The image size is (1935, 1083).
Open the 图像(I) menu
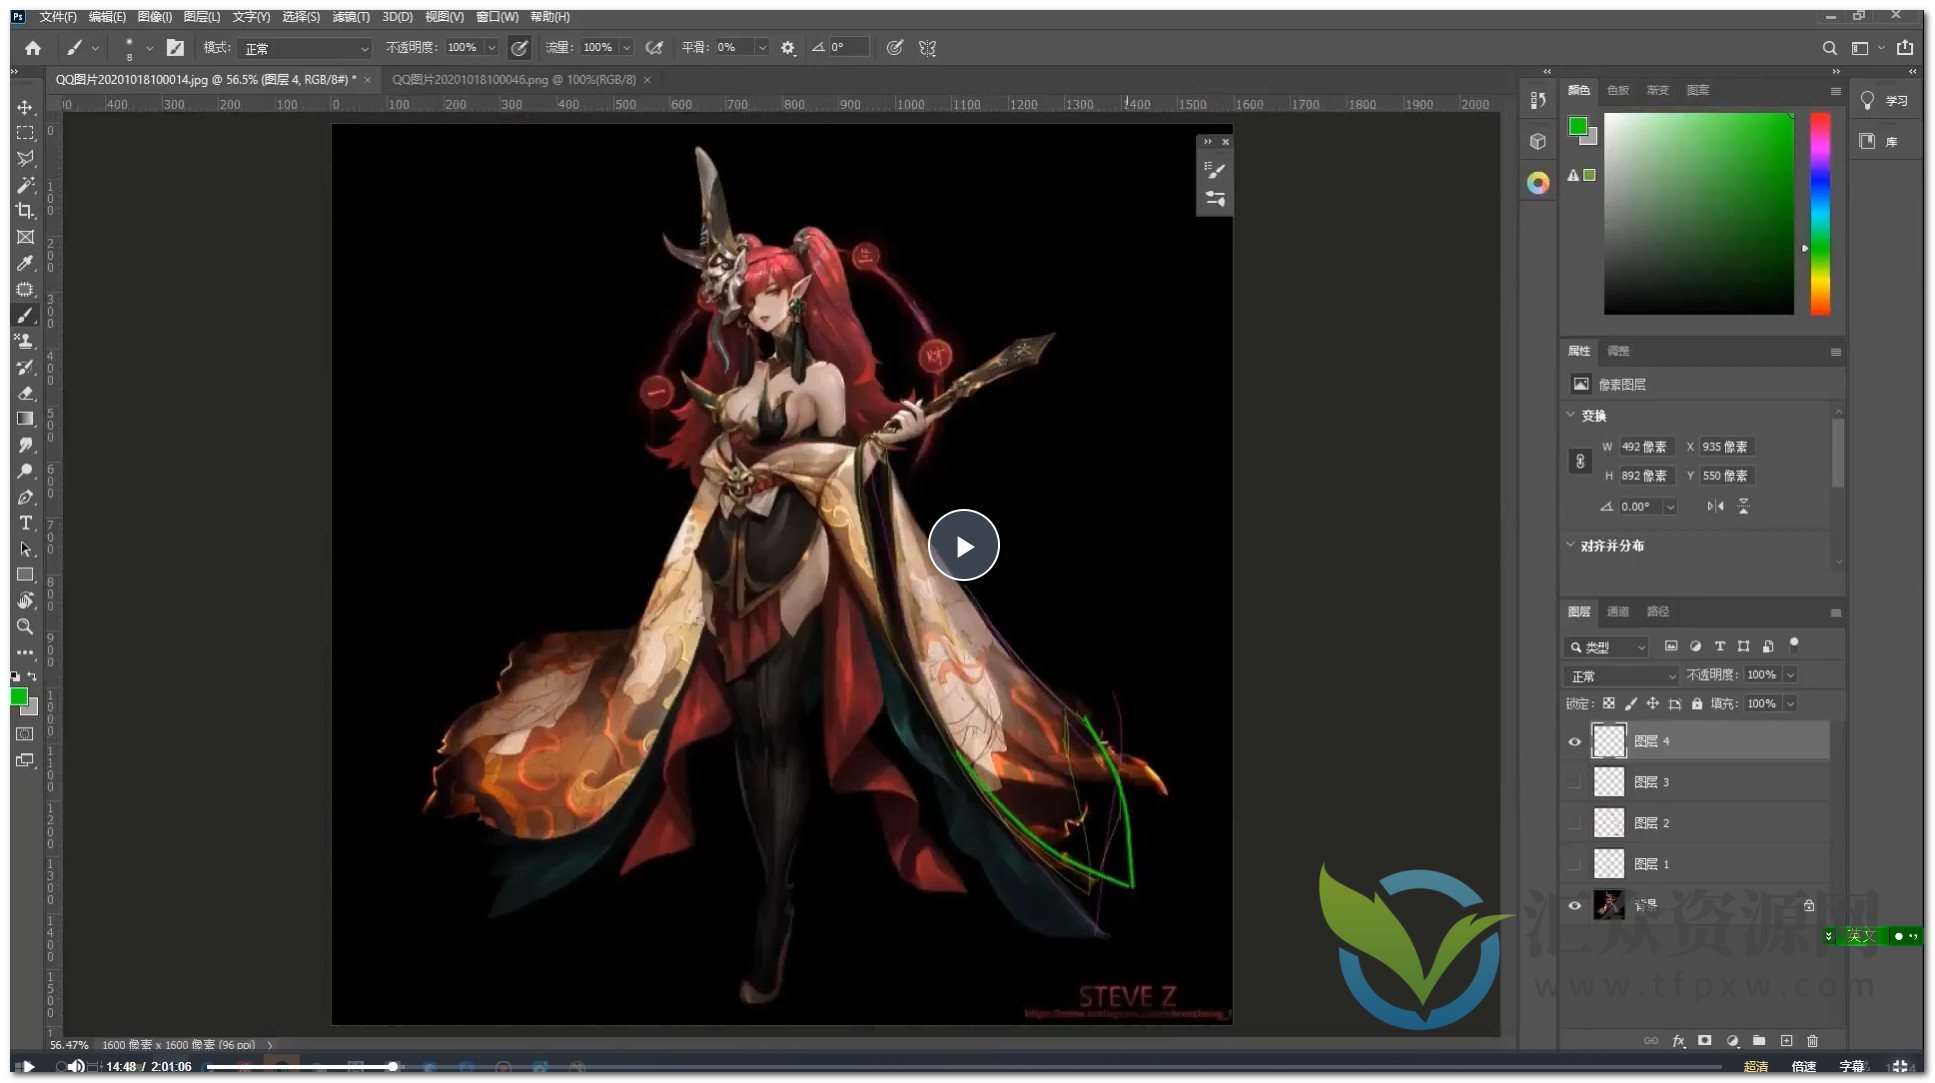155,17
